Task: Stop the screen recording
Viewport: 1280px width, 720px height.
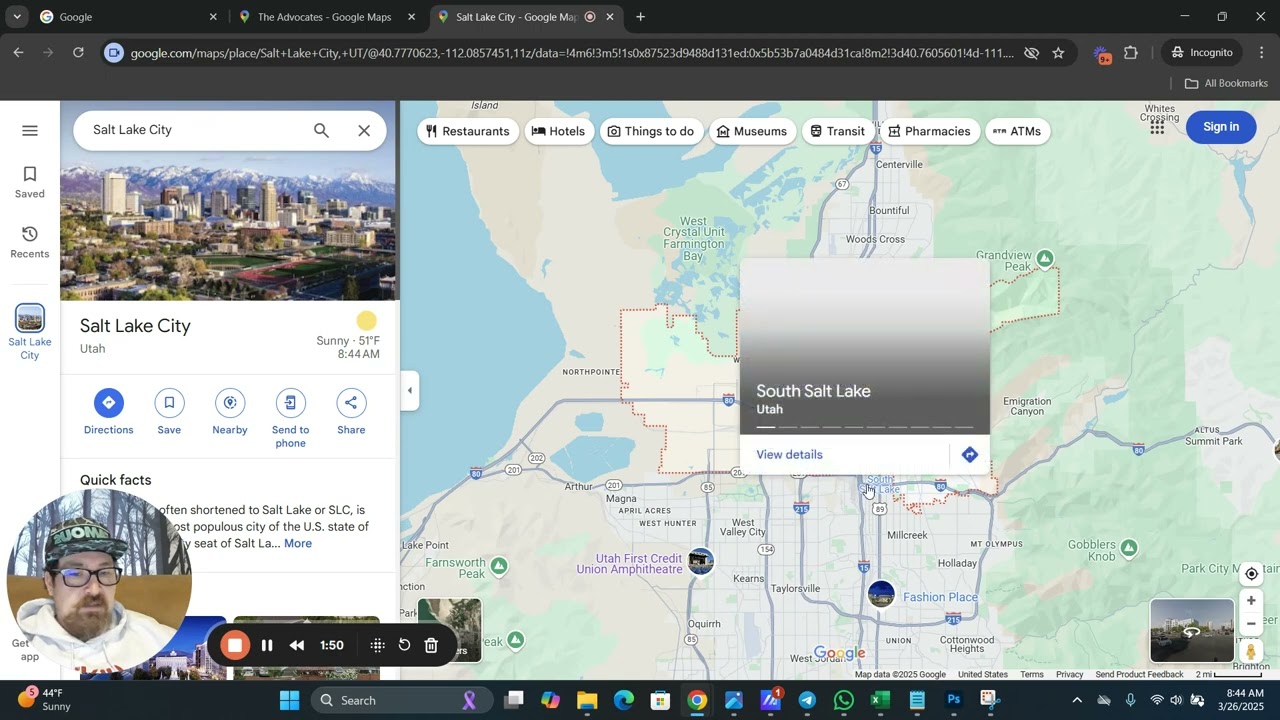Action: [235, 645]
